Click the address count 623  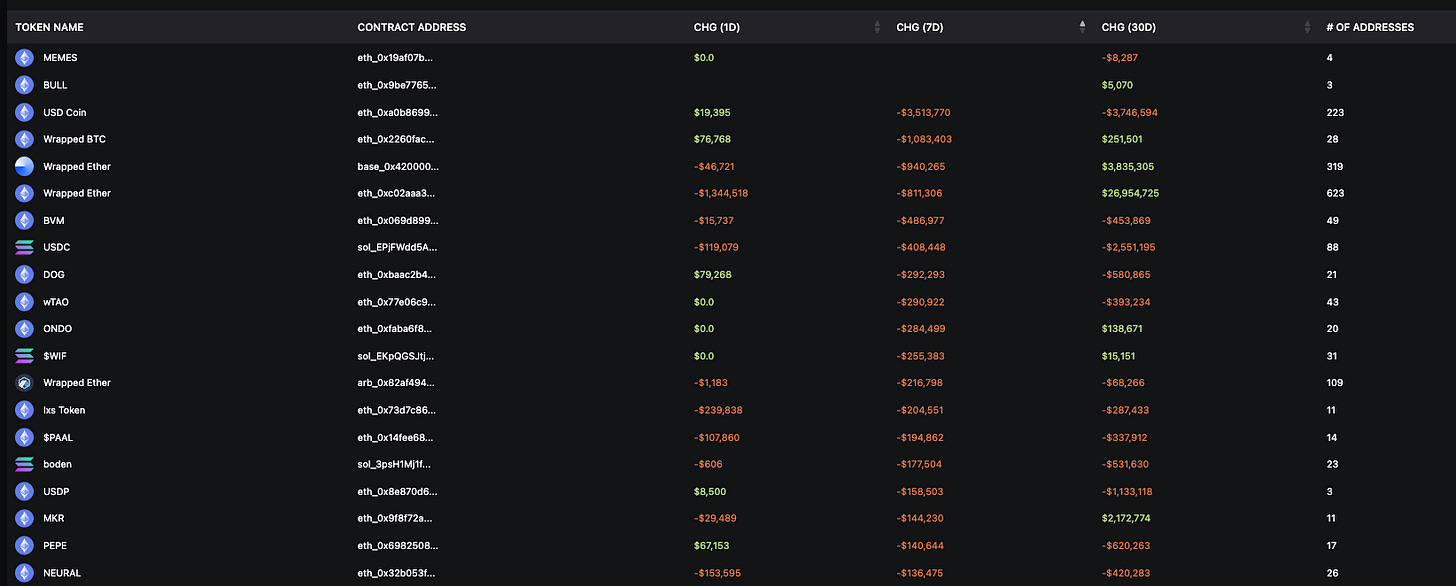tap(1334, 193)
